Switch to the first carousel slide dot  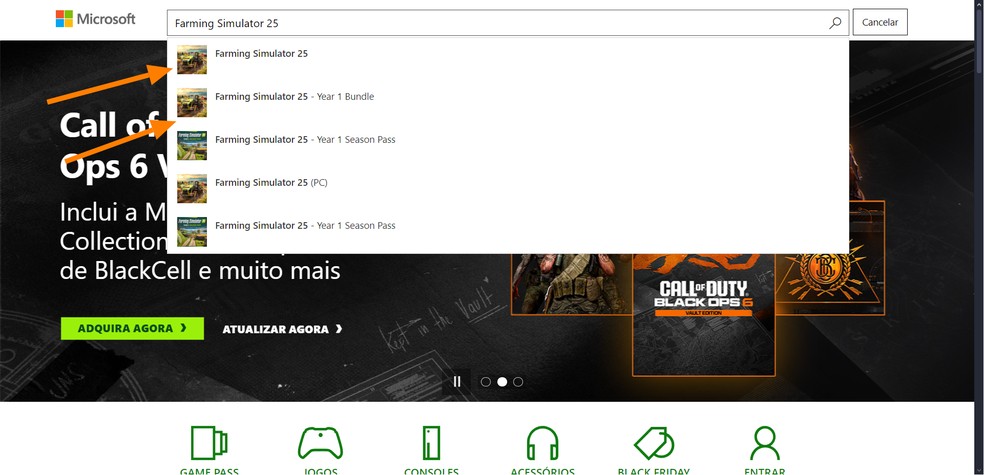pyautogui.click(x=486, y=382)
